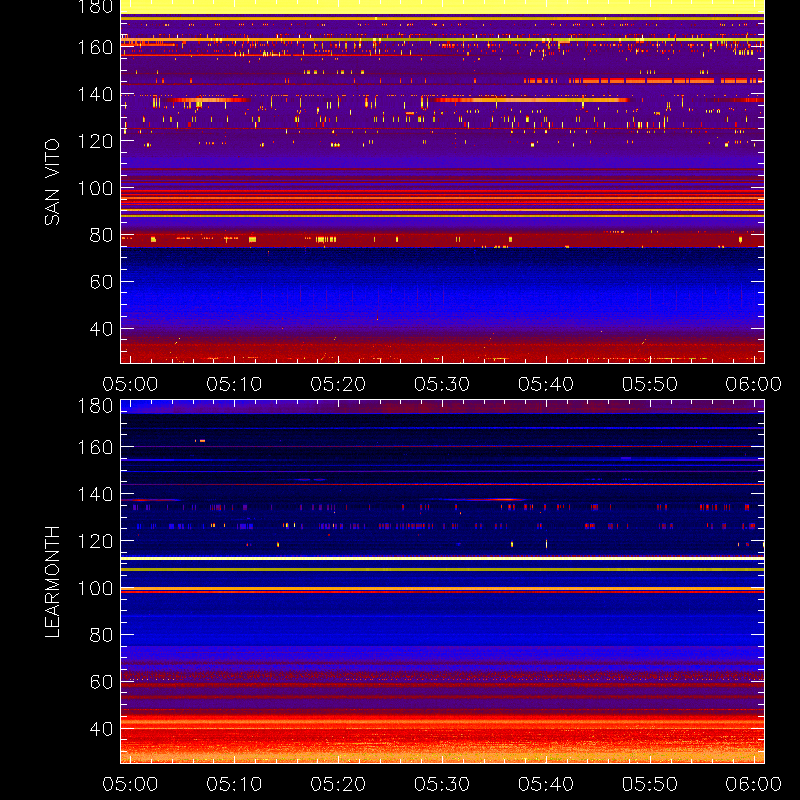Click the SAN VITO axis label

(x=52, y=182)
